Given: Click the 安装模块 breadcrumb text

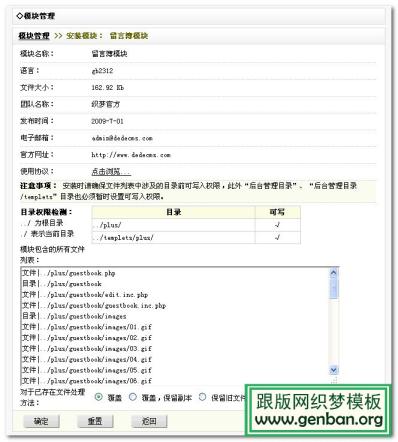Looking at the screenshot, I should pos(82,36).
